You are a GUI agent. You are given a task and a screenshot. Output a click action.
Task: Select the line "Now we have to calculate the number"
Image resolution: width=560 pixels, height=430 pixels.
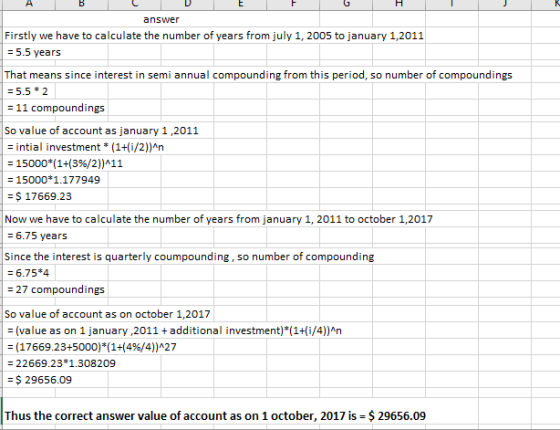point(219,219)
